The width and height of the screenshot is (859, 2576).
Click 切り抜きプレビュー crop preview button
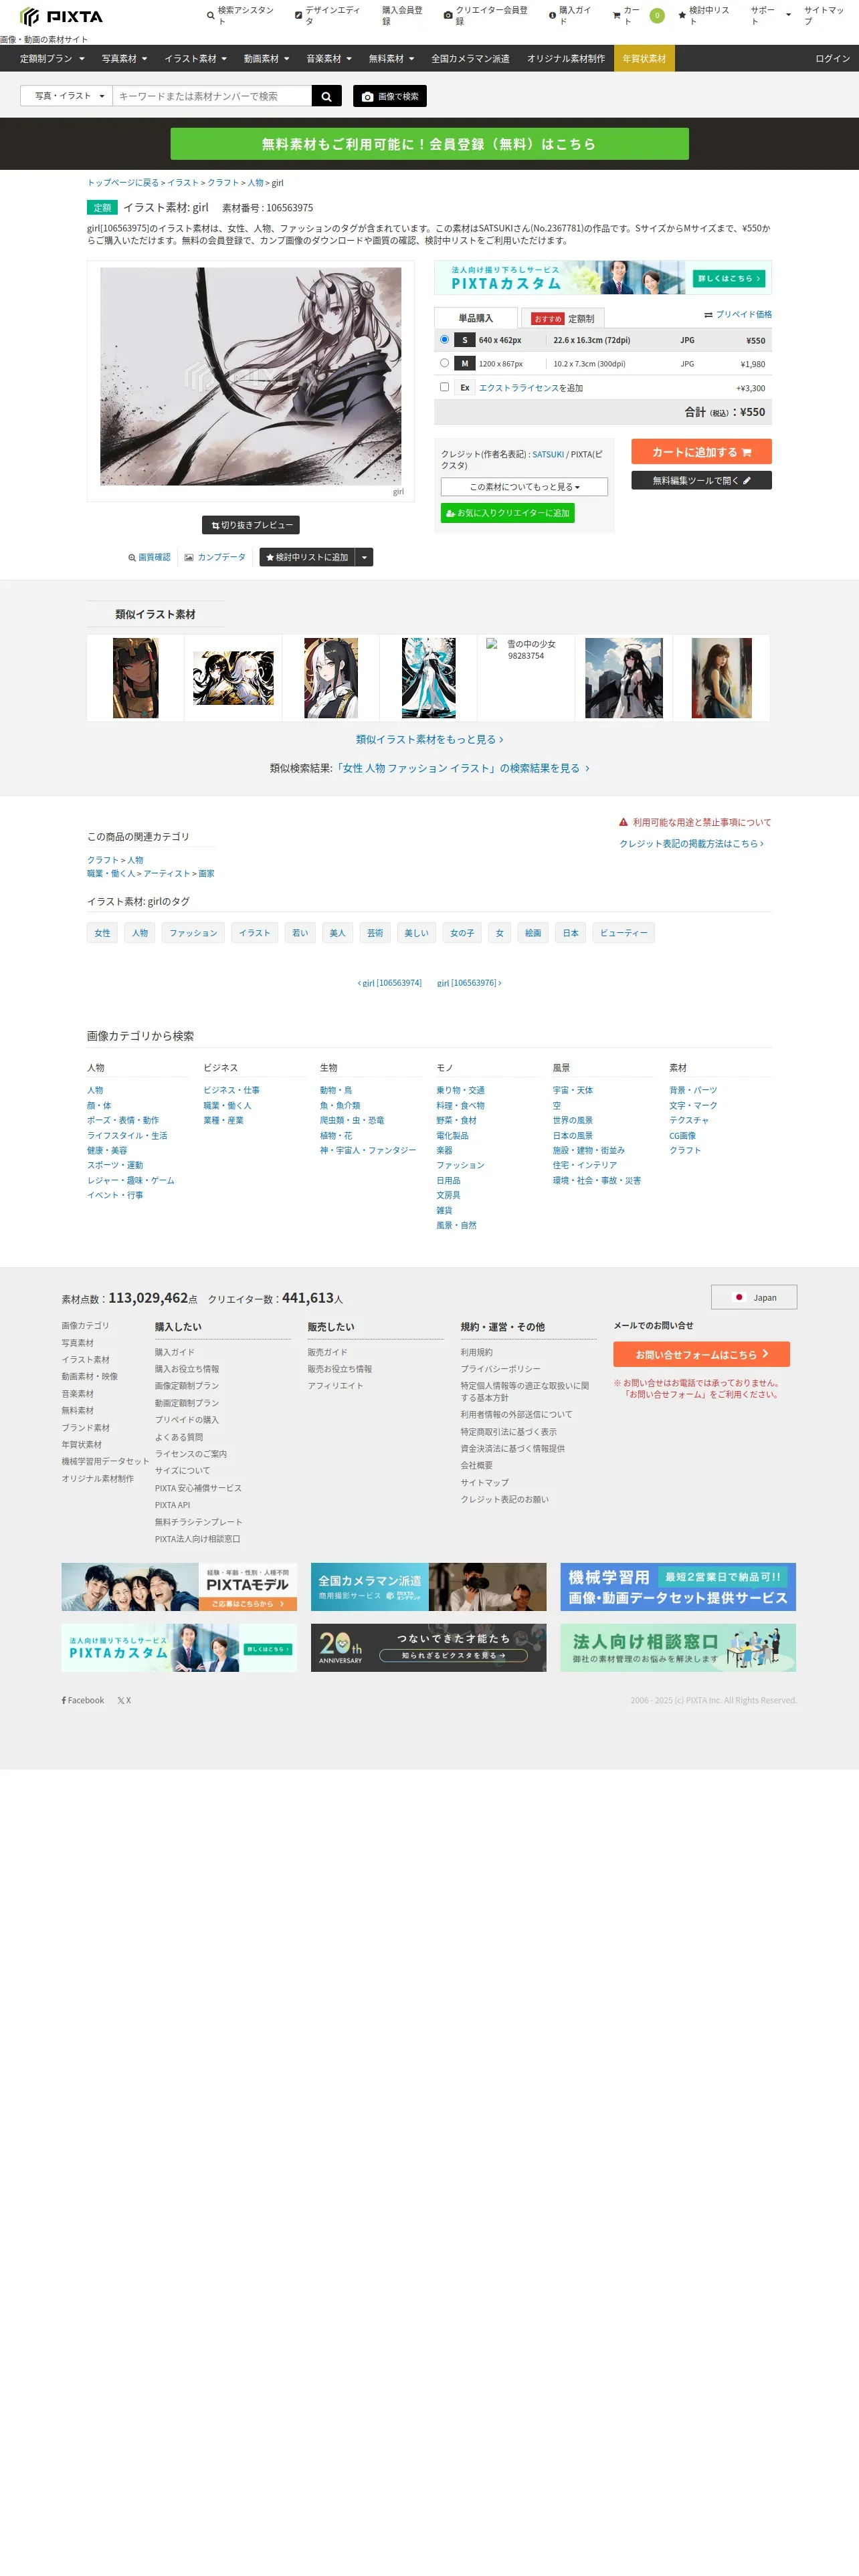[x=251, y=525]
